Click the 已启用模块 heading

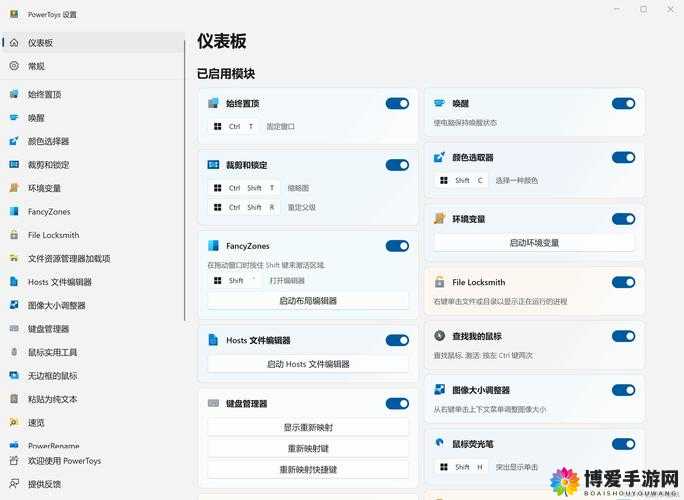(x=226, y=74)
